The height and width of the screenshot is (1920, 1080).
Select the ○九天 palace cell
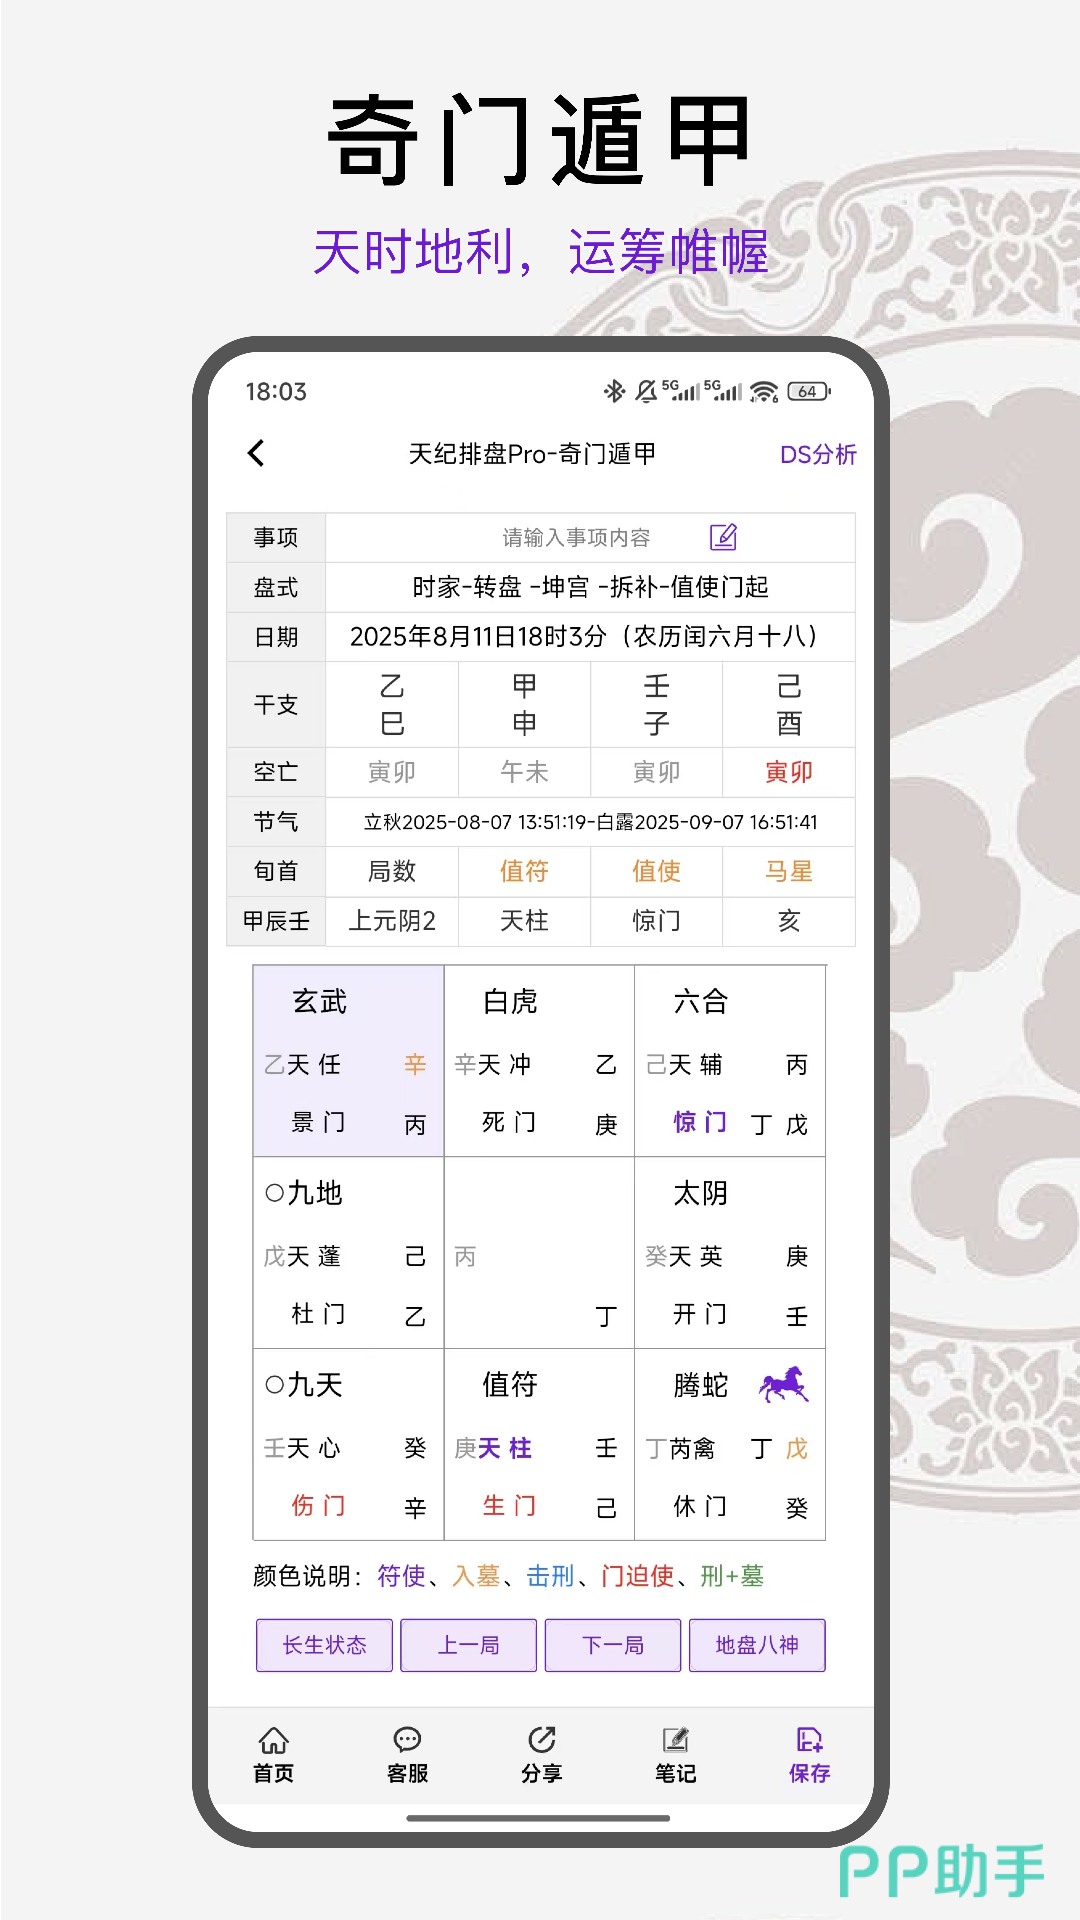[x=348, y=1445]
